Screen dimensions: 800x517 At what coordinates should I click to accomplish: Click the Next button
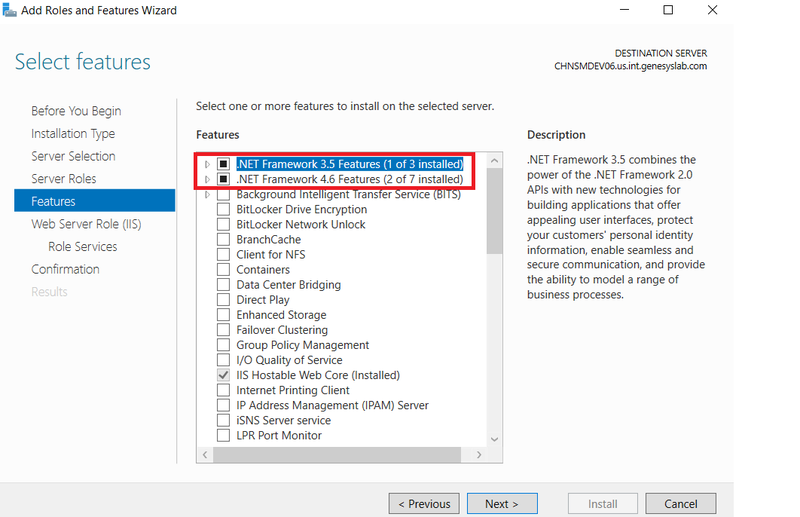[x=502, y=504]
